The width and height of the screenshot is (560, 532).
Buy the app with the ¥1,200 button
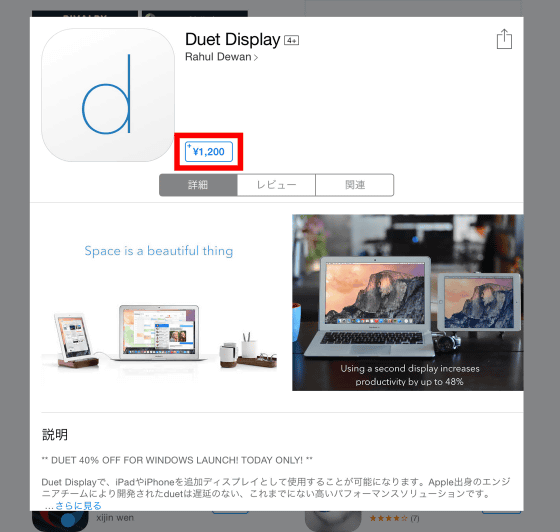point(209,152)
